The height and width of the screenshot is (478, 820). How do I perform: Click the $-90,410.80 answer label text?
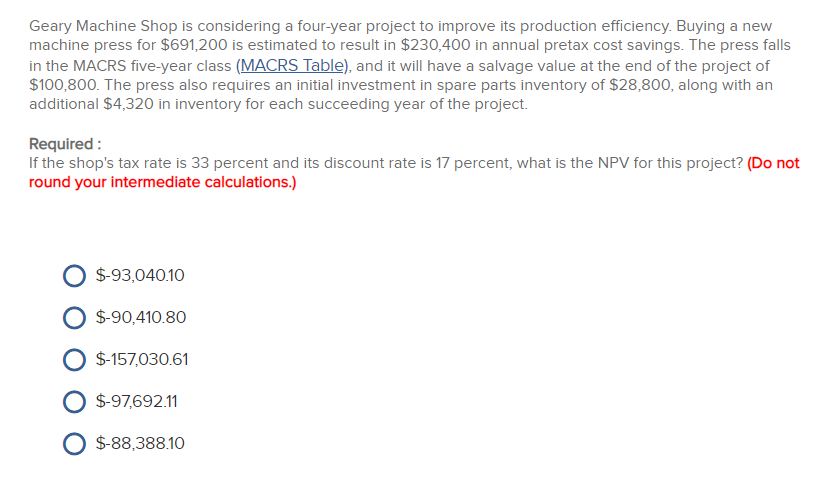(141, 317)
